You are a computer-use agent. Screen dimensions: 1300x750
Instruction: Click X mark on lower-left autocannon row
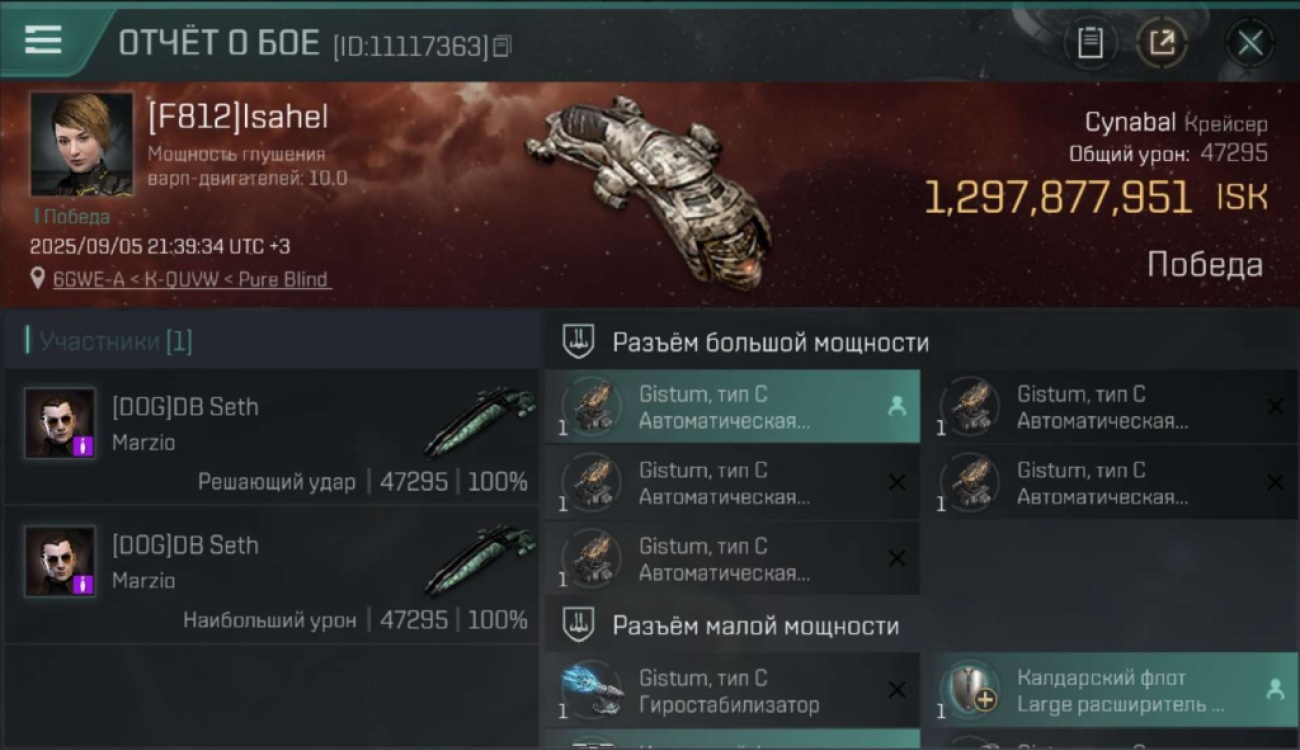(897, 559)
